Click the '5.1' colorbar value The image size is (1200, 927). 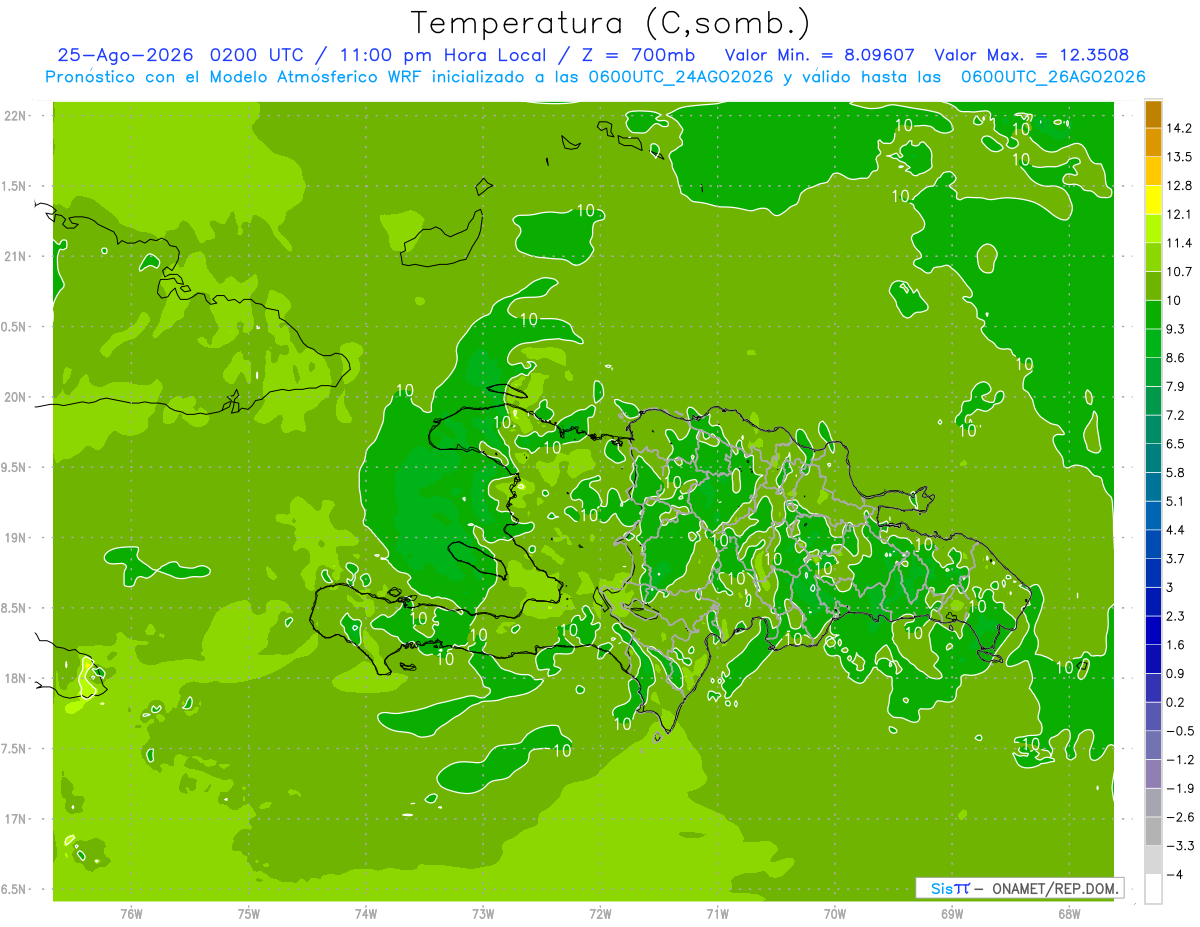[1176, 501]
